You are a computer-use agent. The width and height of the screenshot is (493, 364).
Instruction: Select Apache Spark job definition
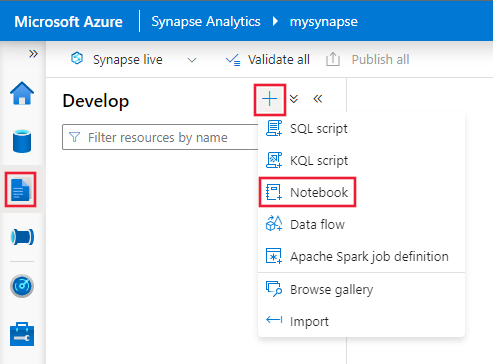pyautogui.click(x=361, y=256)
